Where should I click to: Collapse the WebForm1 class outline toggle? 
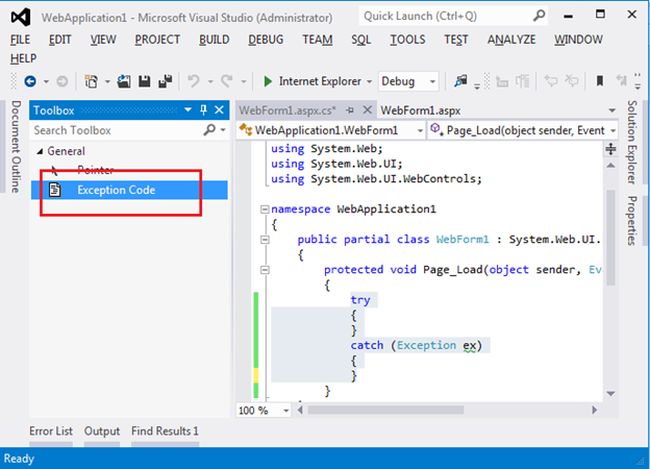tap(263, 240)
